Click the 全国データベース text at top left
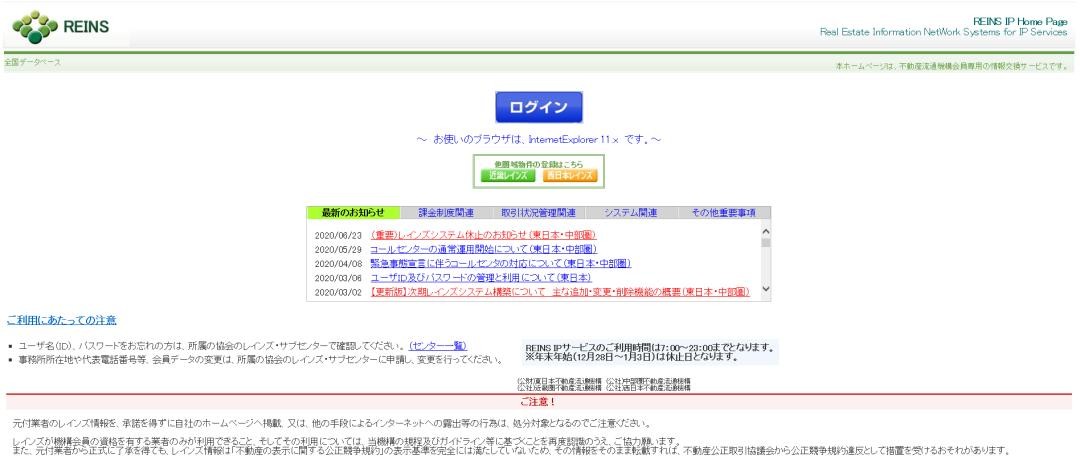The image size is (1080, 469). (x=32, y=62)
